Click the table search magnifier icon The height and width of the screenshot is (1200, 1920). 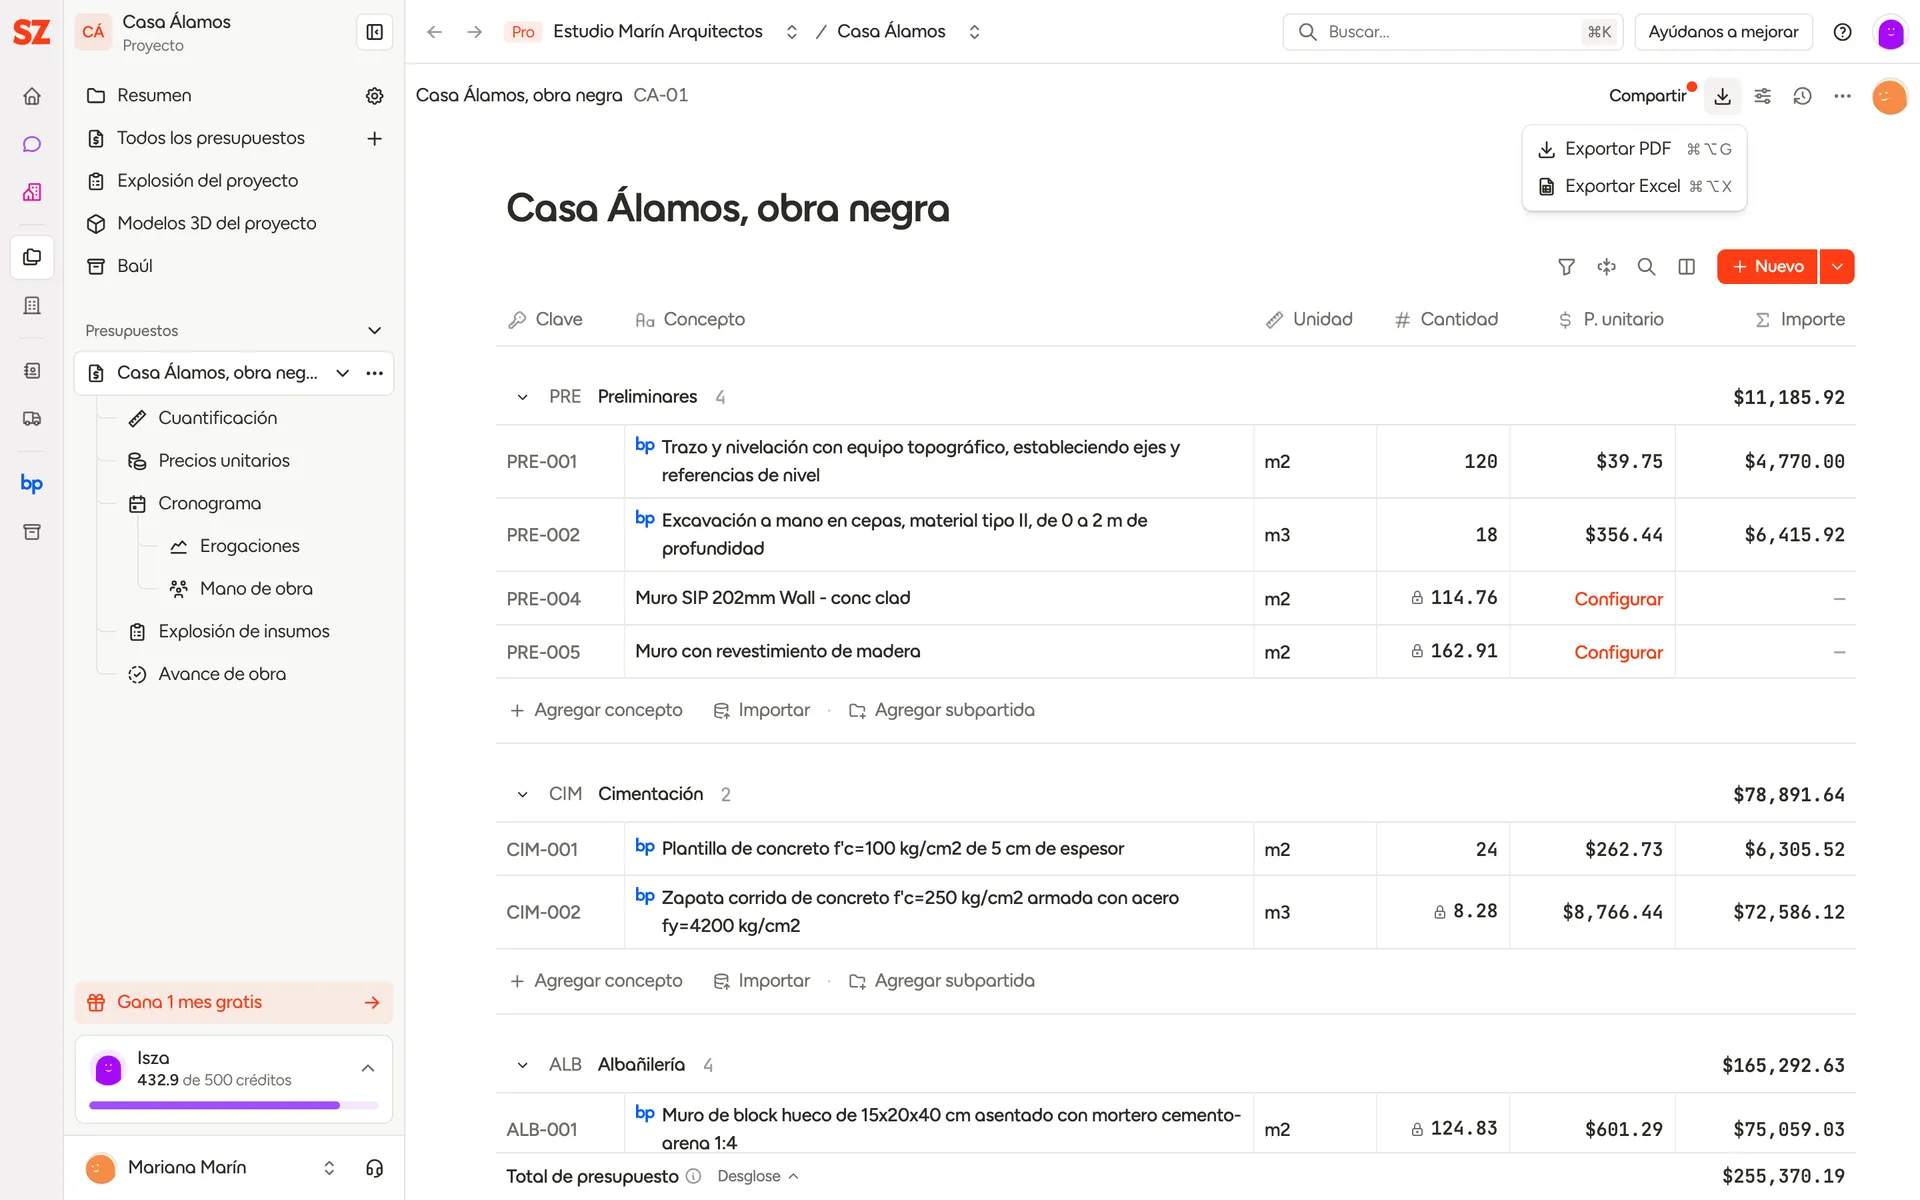pyautogui.click(x=1647, y=267)
